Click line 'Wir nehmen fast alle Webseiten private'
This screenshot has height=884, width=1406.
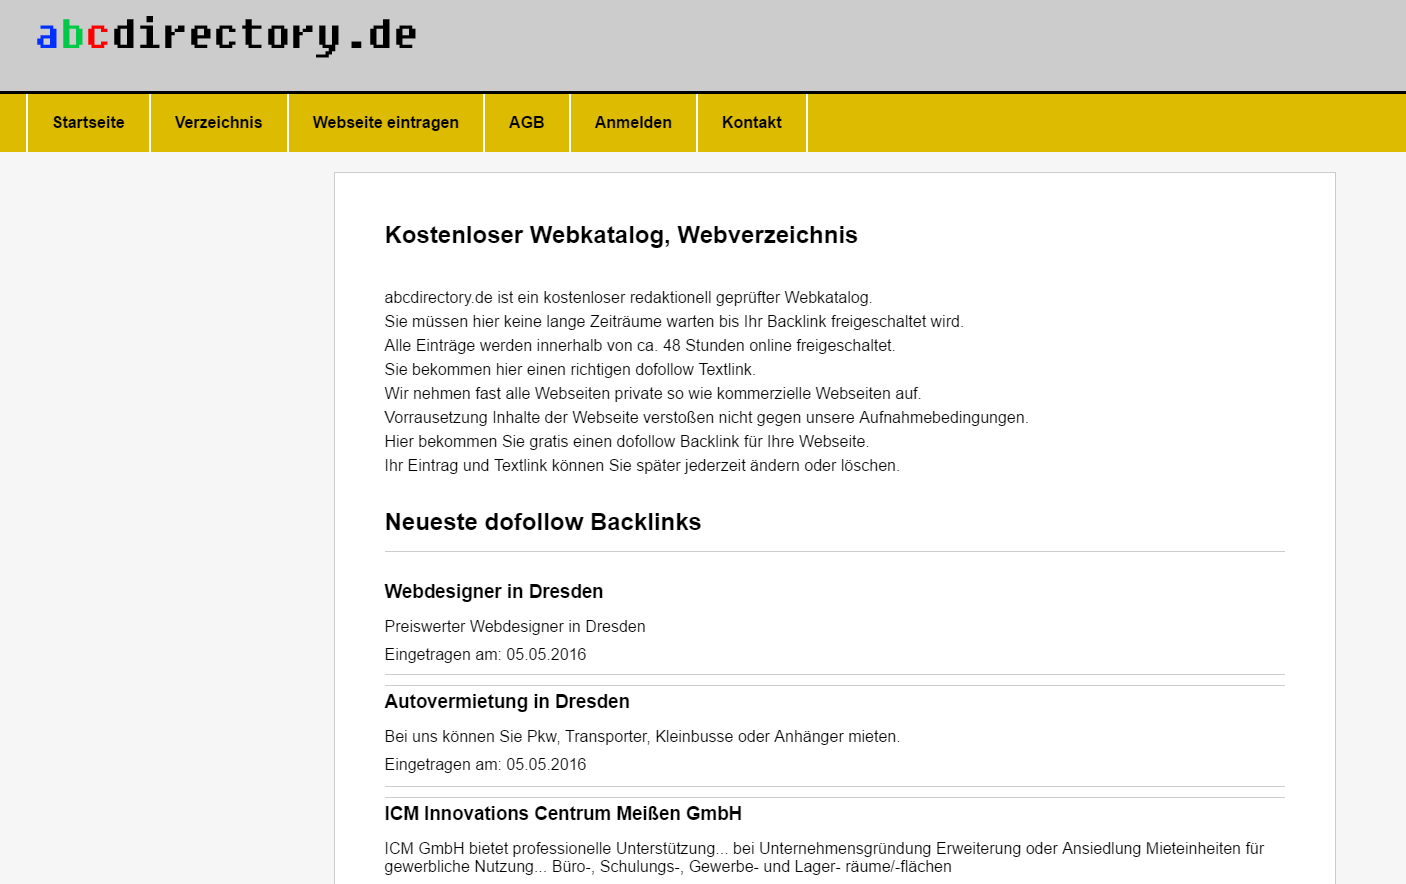653,393
